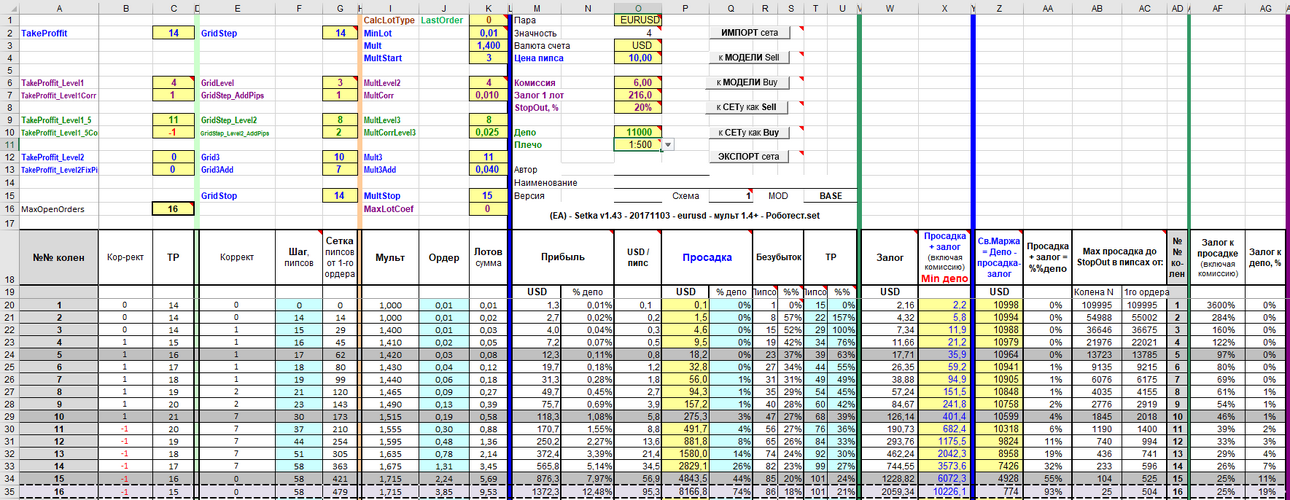Select the Min депо value 10226,1
The width and height of the screenshot is (1290, 500).
tap(944, 492)
